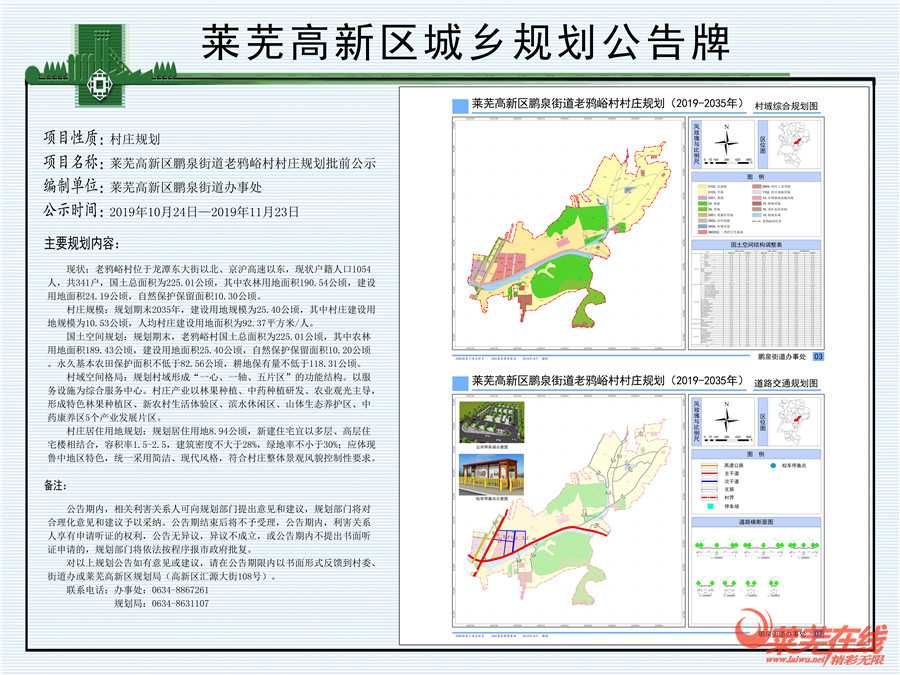The height and width of the screenshot is (675, 900).
Task: Switch to the 村域综合规划图 sheet
Action: [787, 106]
